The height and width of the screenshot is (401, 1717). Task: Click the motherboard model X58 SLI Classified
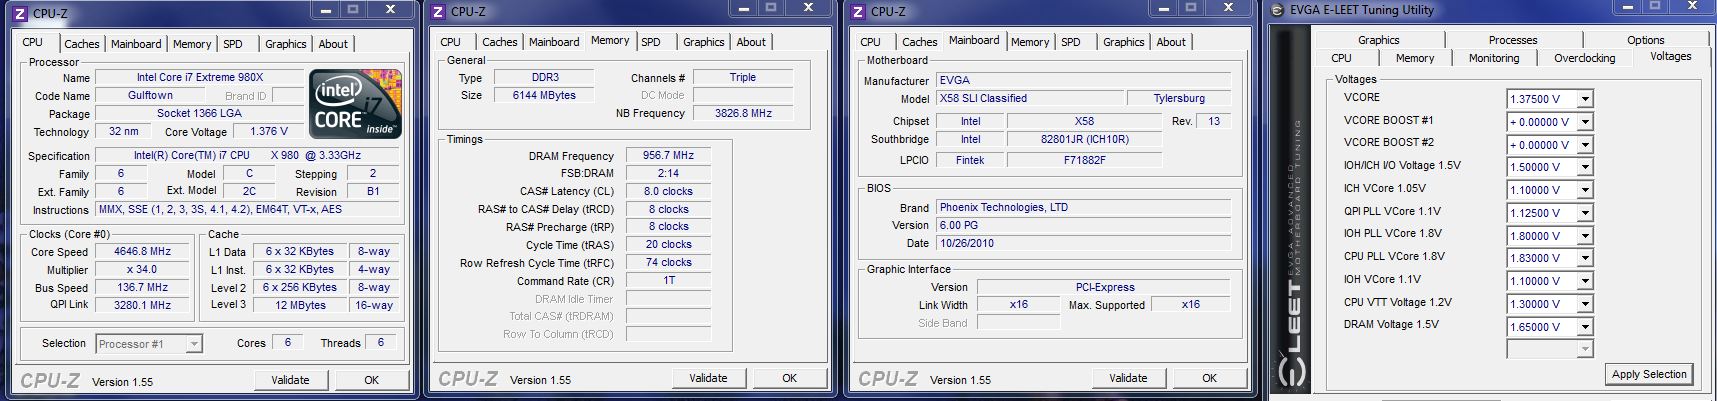point(1028,98)
